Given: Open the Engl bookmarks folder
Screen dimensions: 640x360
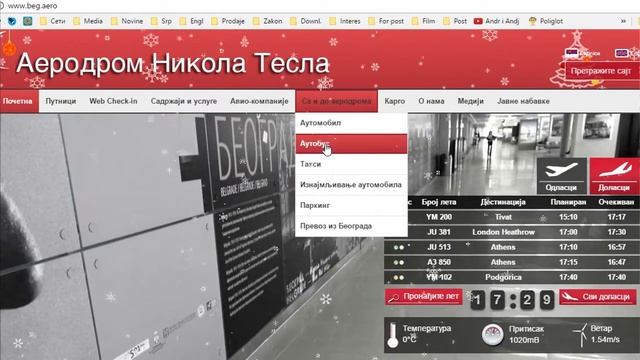Looking at the screenshot, I should pyautogui.click(x=191, y=21).
